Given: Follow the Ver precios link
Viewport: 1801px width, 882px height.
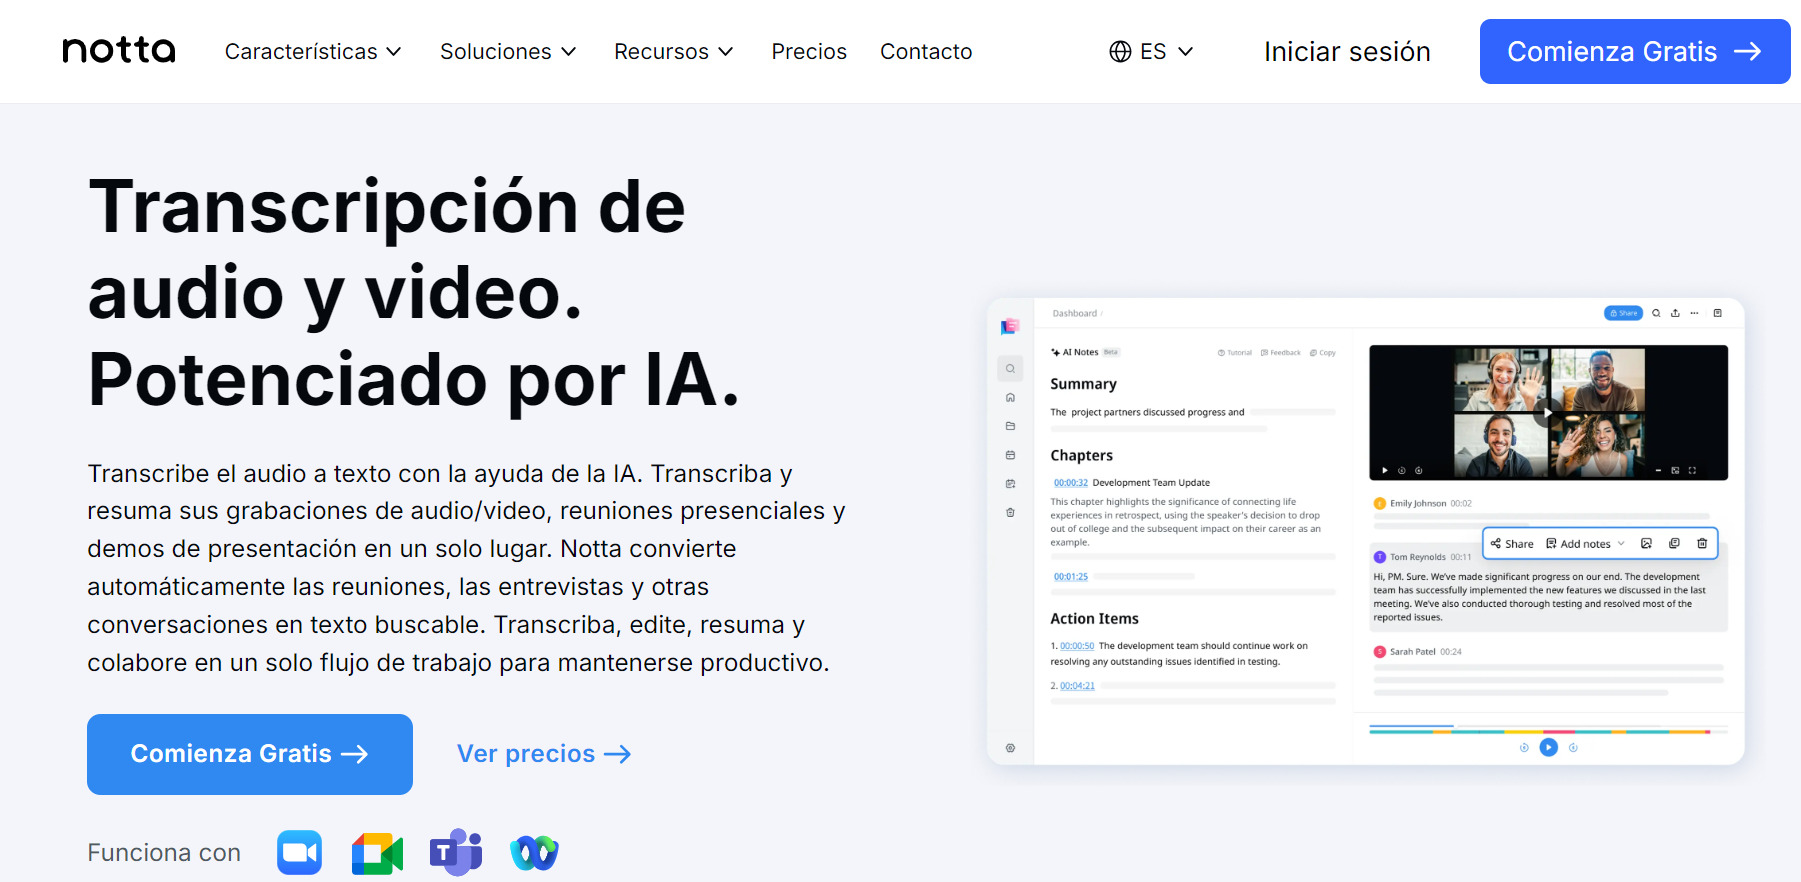Looking at the screenshot, I should click(x=544, y=754).
